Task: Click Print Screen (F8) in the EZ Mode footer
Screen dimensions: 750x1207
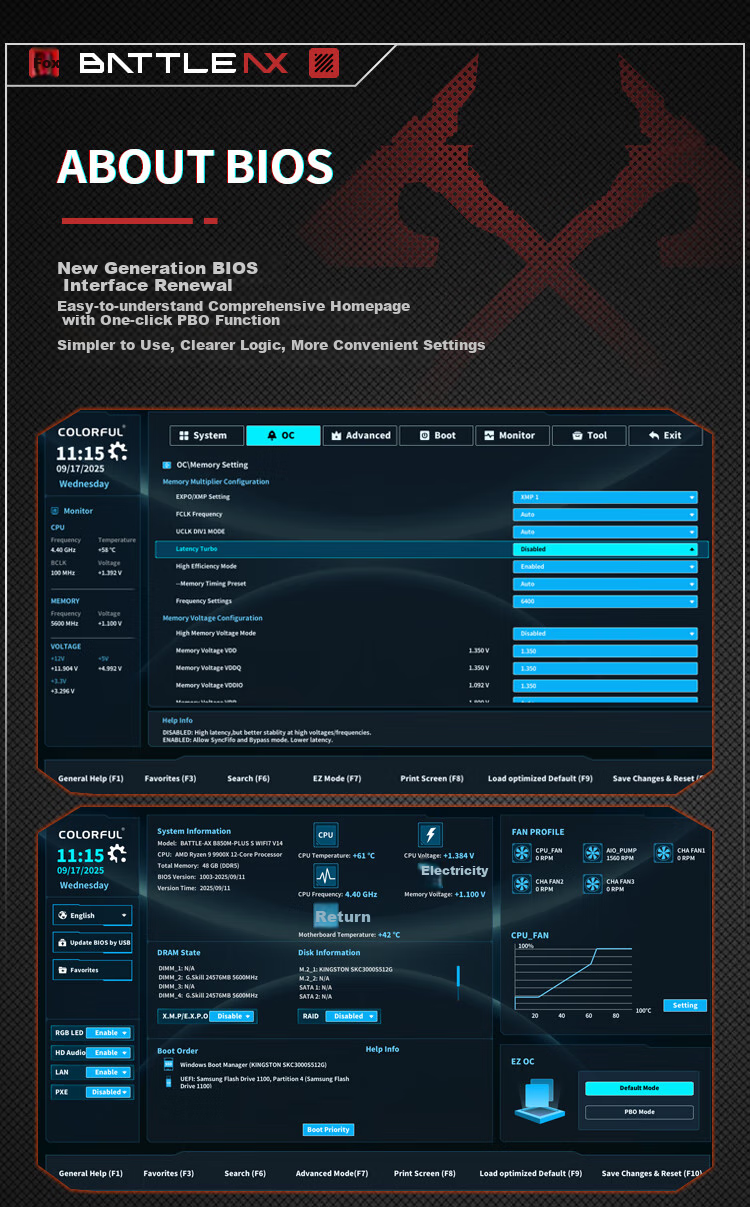Action: 425,1173
